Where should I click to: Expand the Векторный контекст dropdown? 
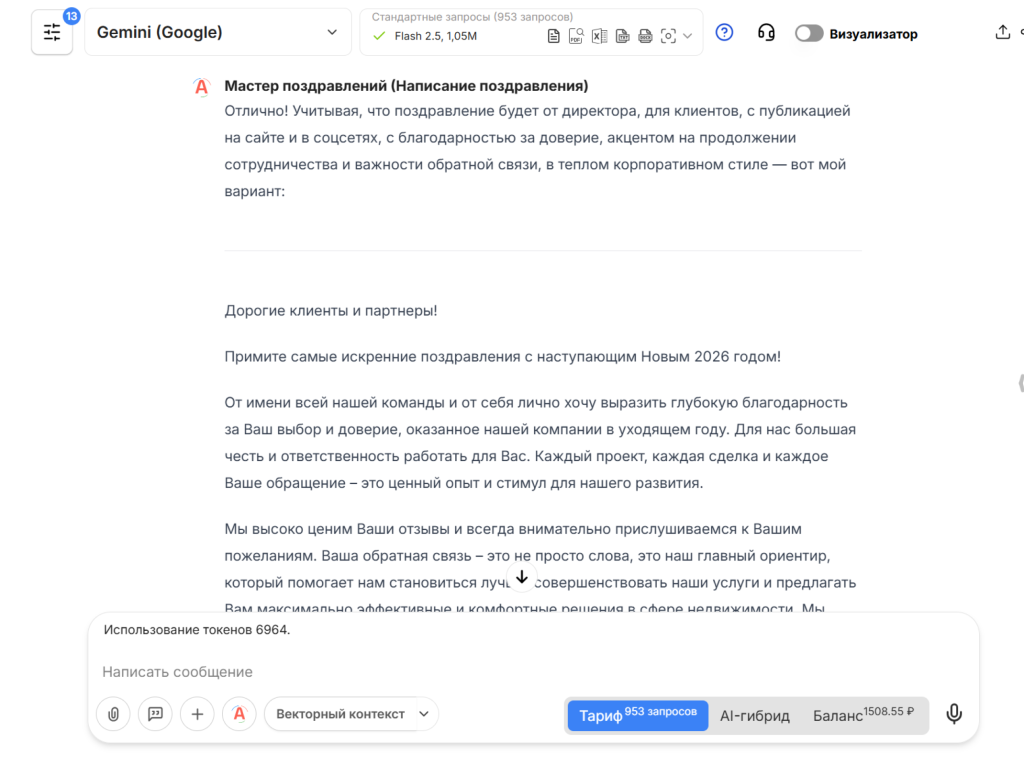coord(351,714)
